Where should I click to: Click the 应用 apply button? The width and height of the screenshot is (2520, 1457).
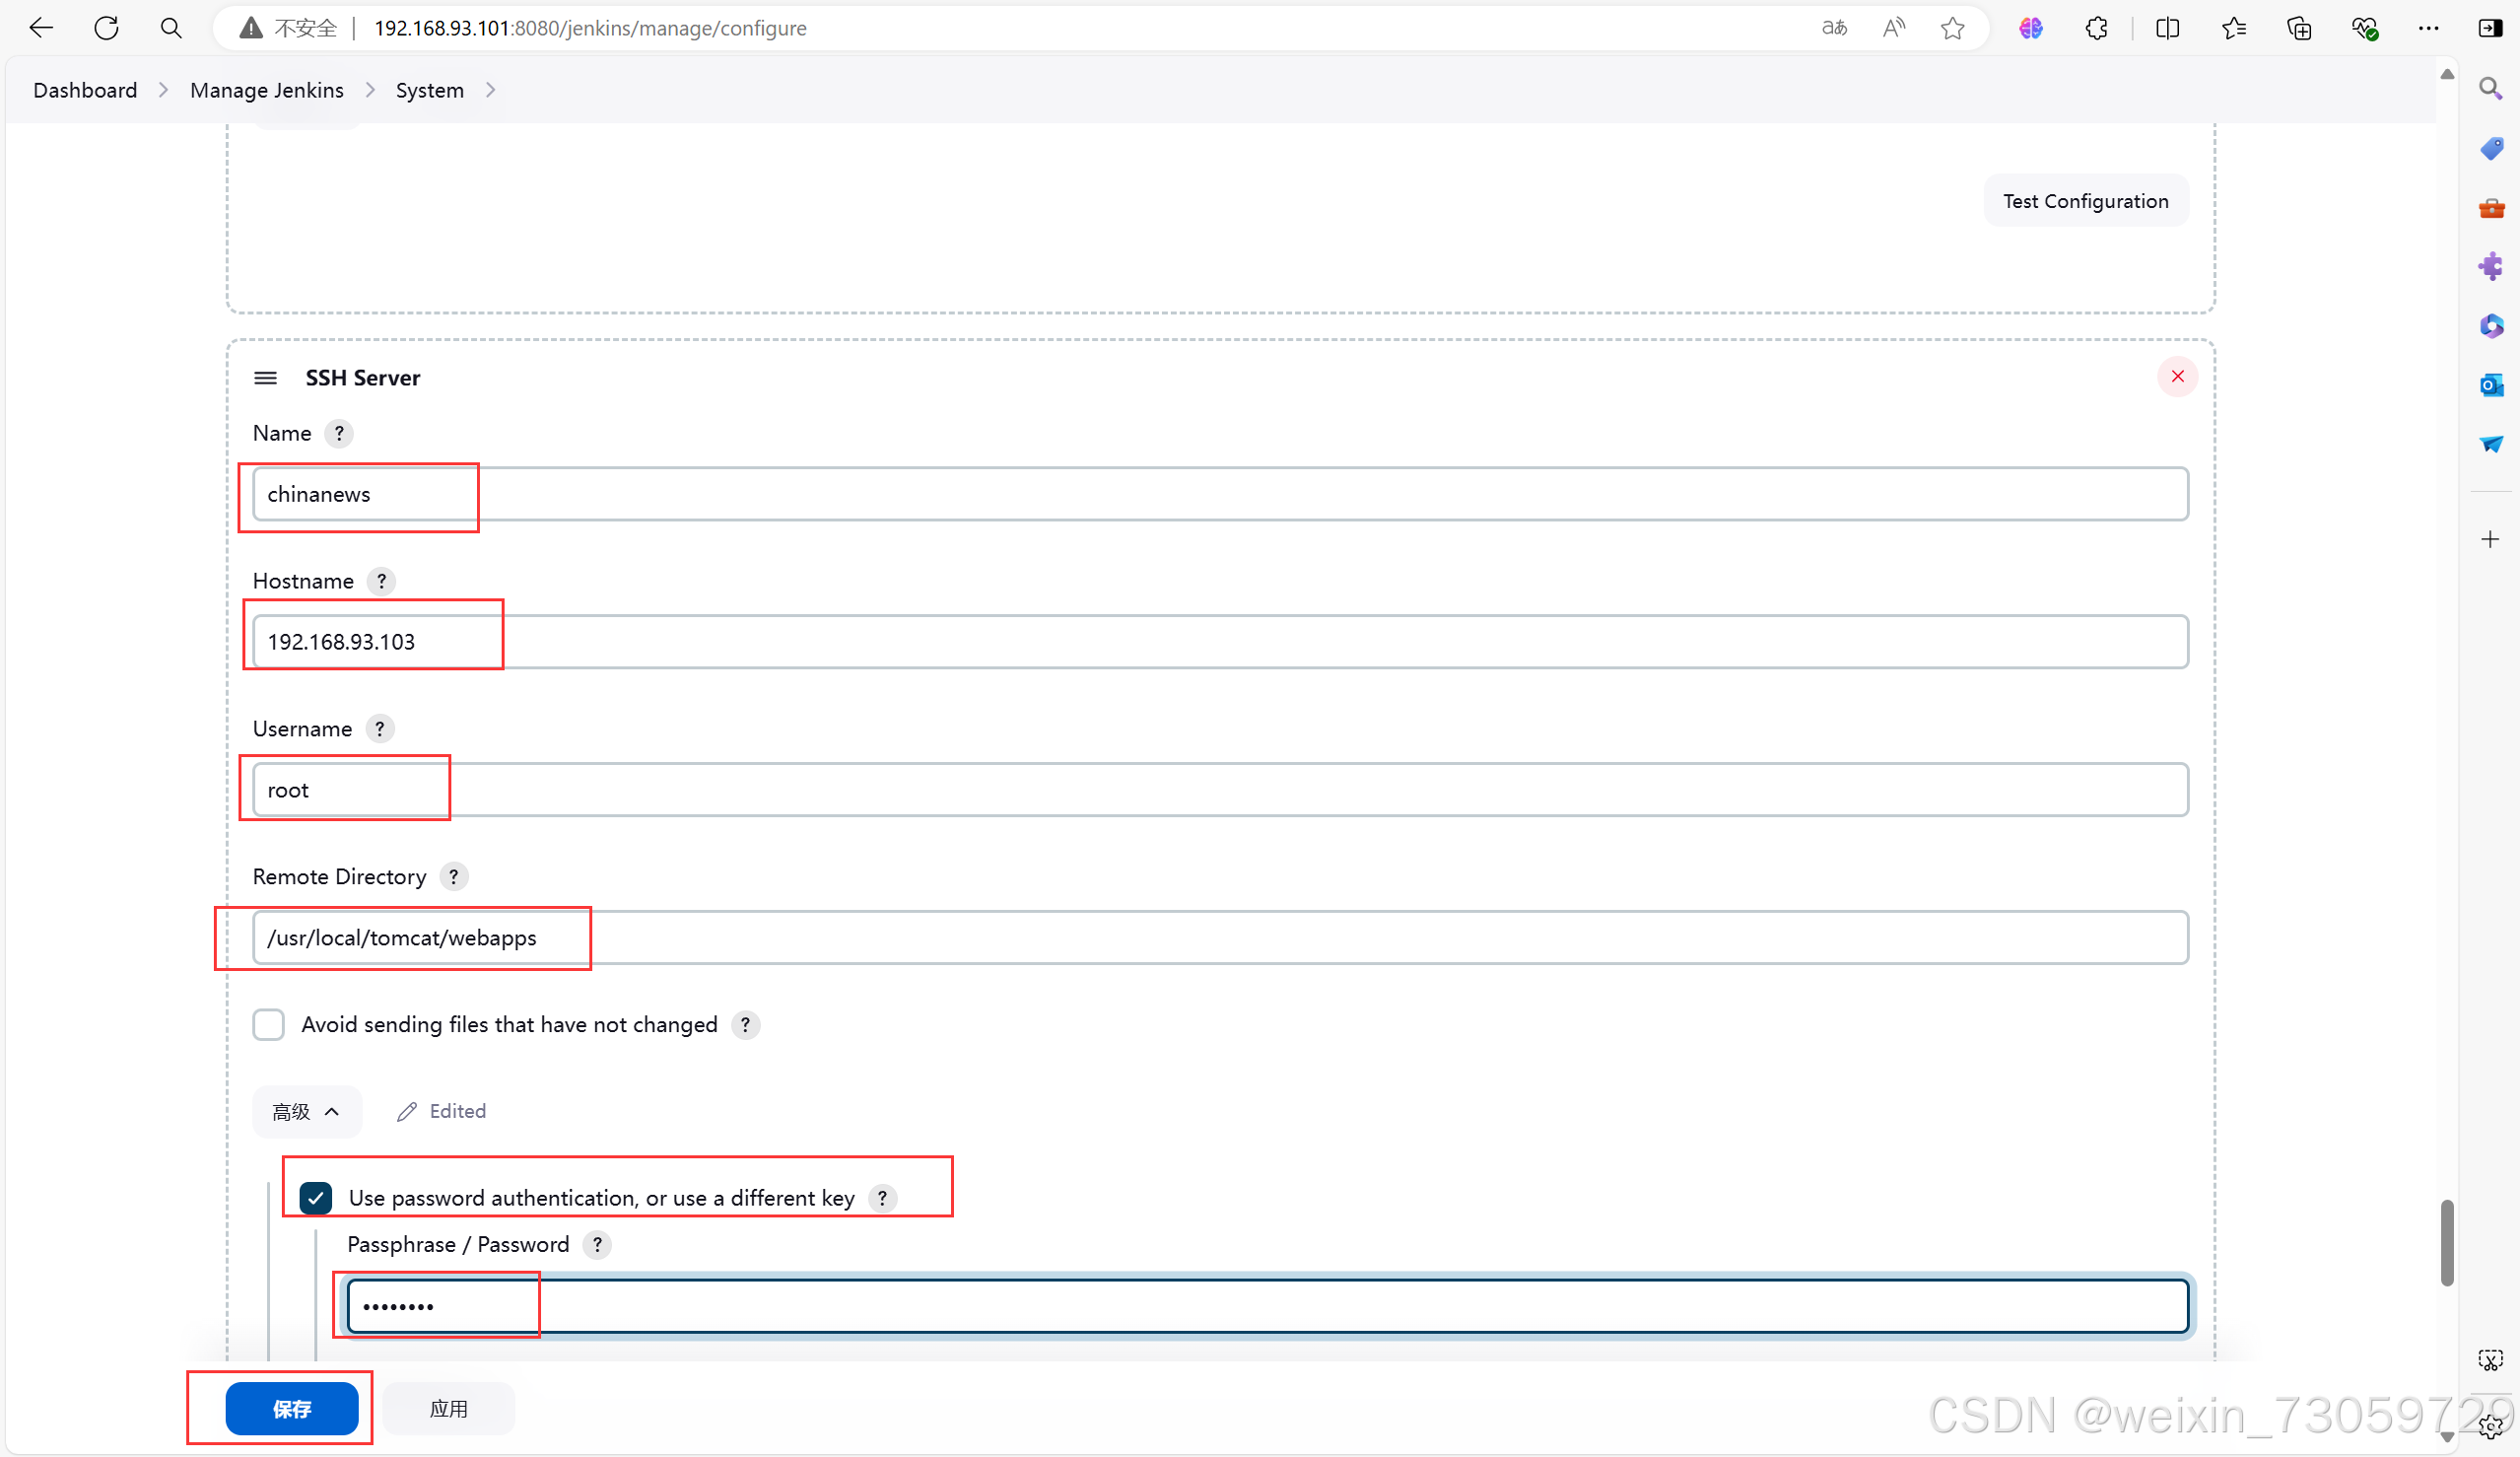pyautogui.click(x=448, y=1408)
